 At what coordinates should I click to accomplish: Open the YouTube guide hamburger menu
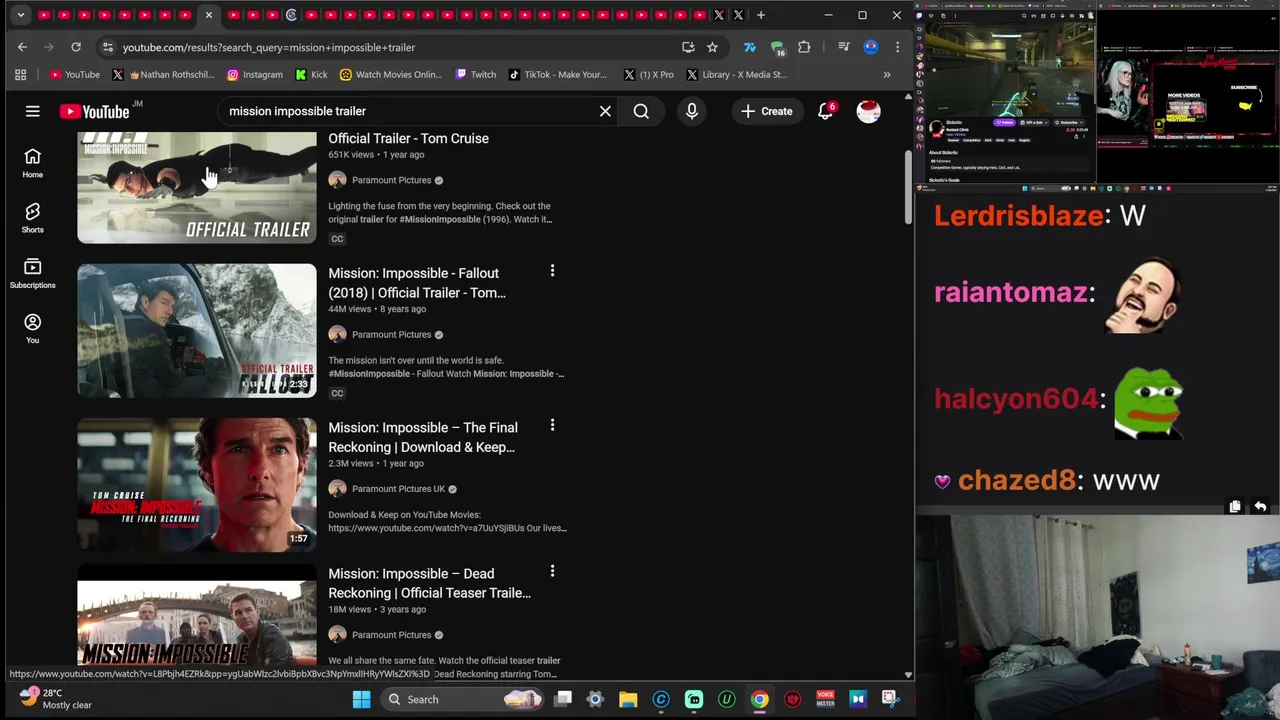point(33,111)
